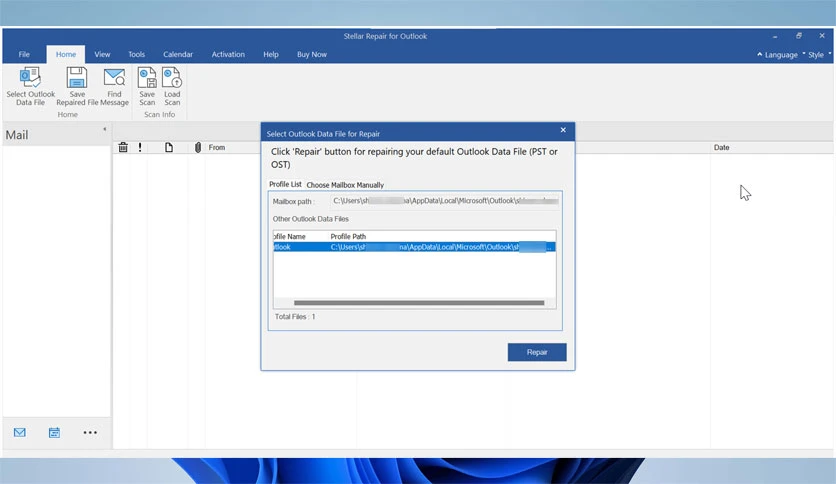Restore down the Stellar Repair window
Viewport: 836px width, 484px height.
pyautogui.click(x=799, y=36)
